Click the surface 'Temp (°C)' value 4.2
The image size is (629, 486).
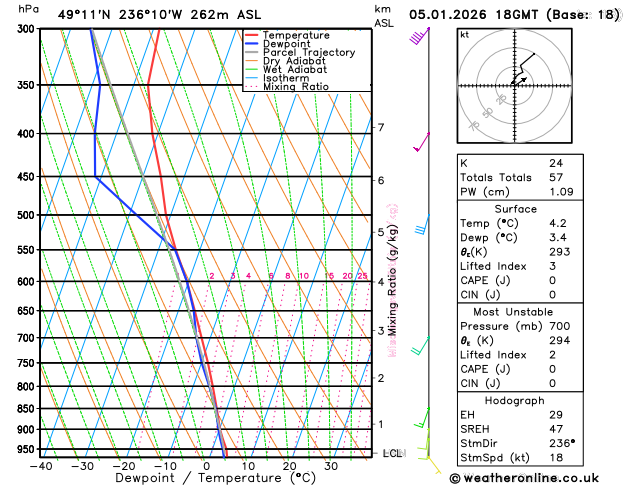click(558, 223)
